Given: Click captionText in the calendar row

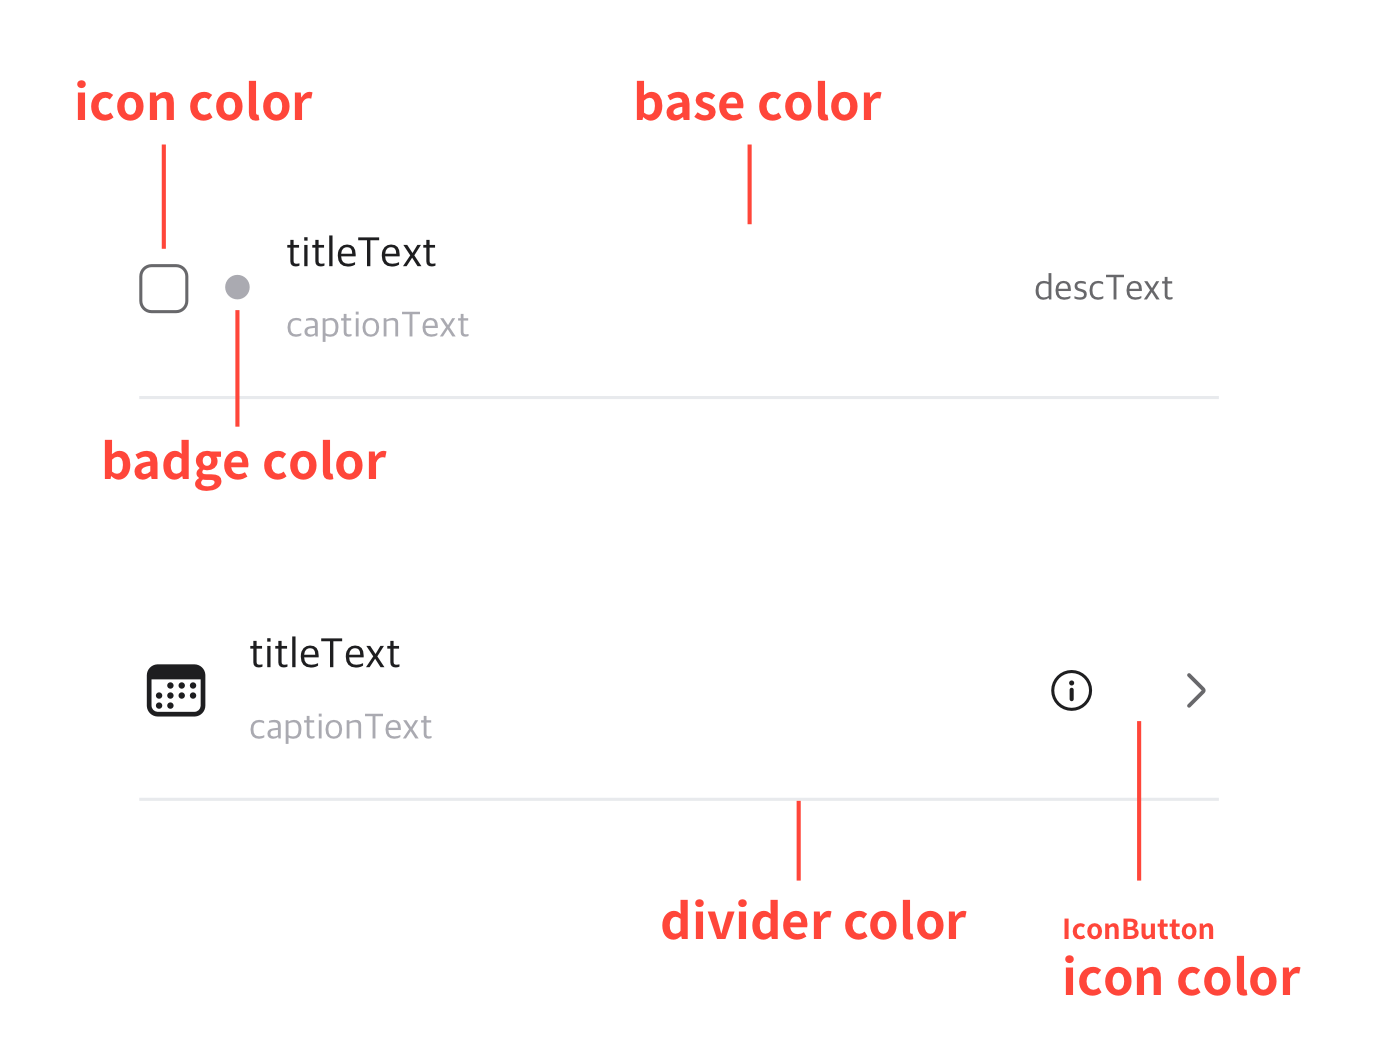Looking at the screenshot, I should 340,728.
